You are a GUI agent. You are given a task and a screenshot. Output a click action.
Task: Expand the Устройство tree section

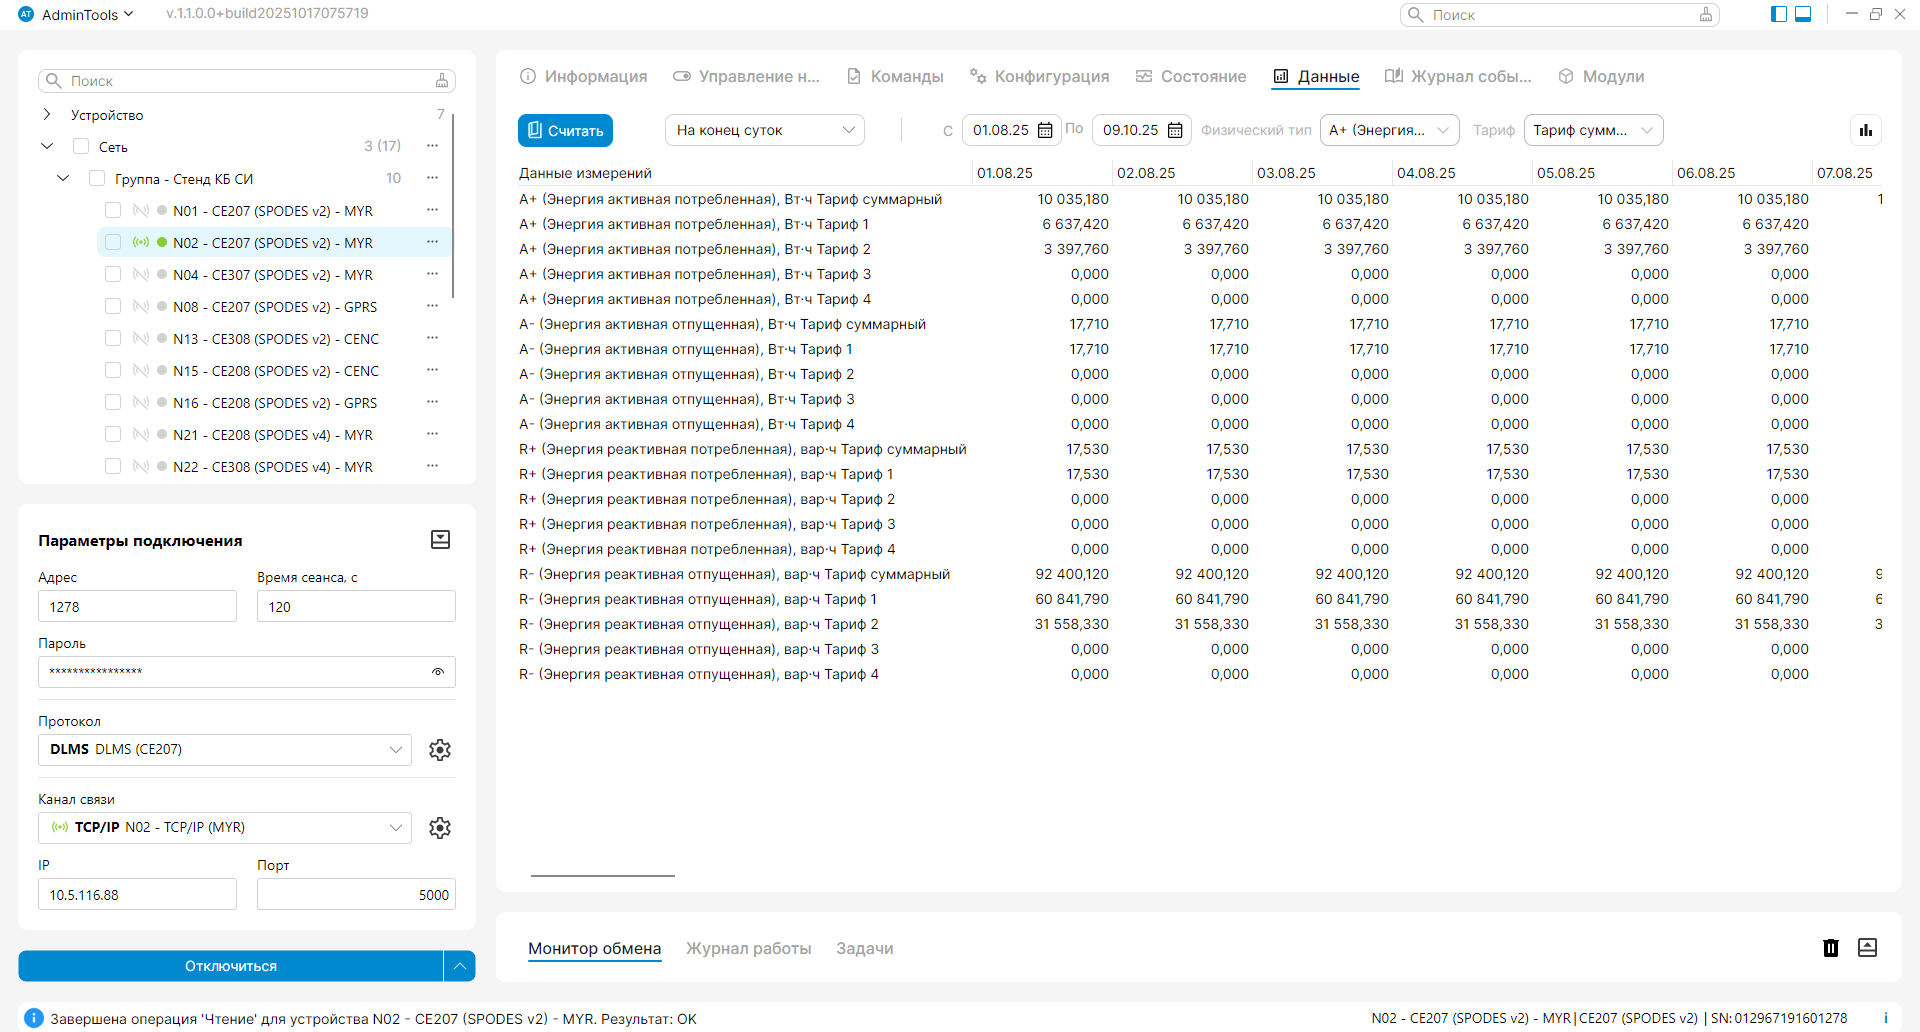pyautogui.click(x=47, y=115)
